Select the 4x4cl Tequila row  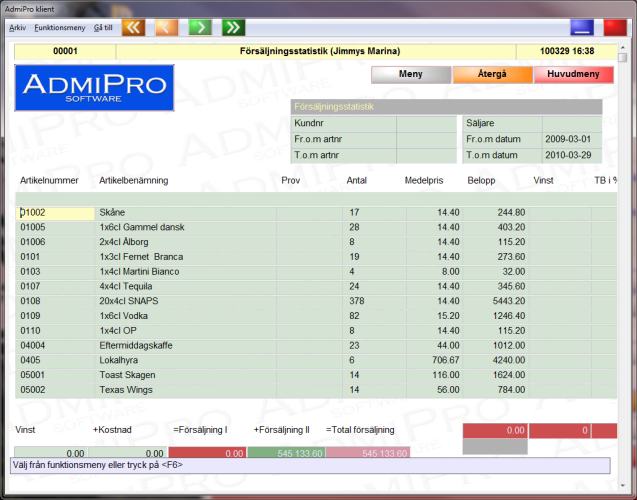316,287
